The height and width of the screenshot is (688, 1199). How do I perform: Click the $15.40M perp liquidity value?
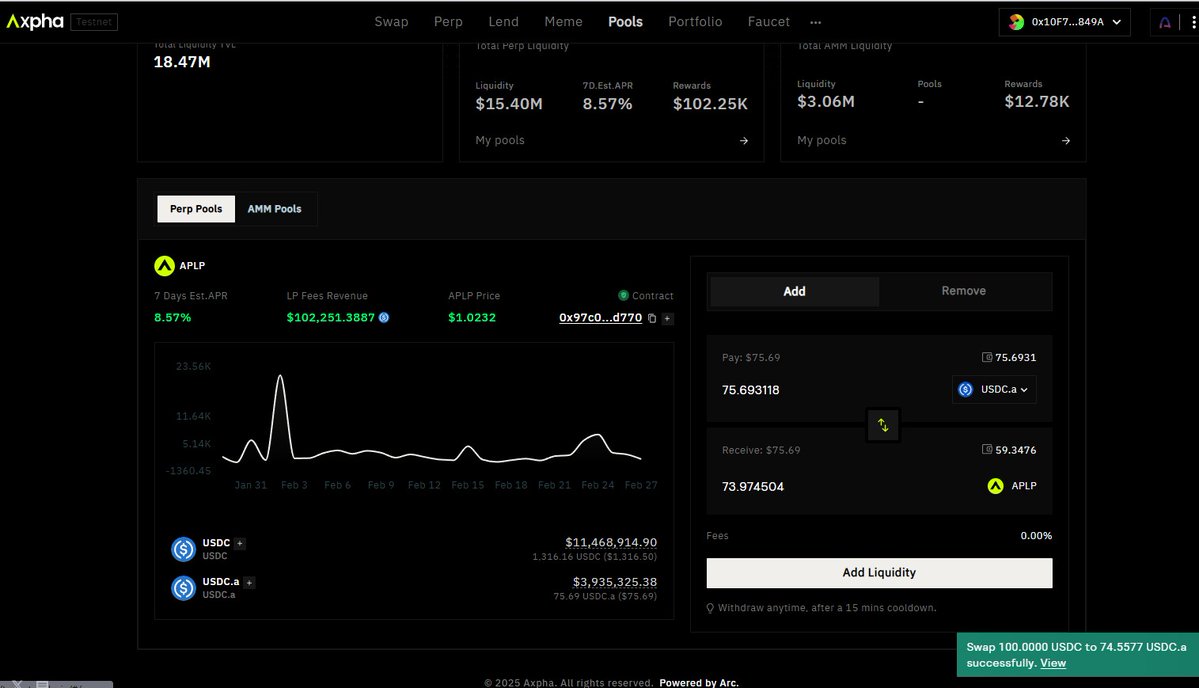click(509, 104)
